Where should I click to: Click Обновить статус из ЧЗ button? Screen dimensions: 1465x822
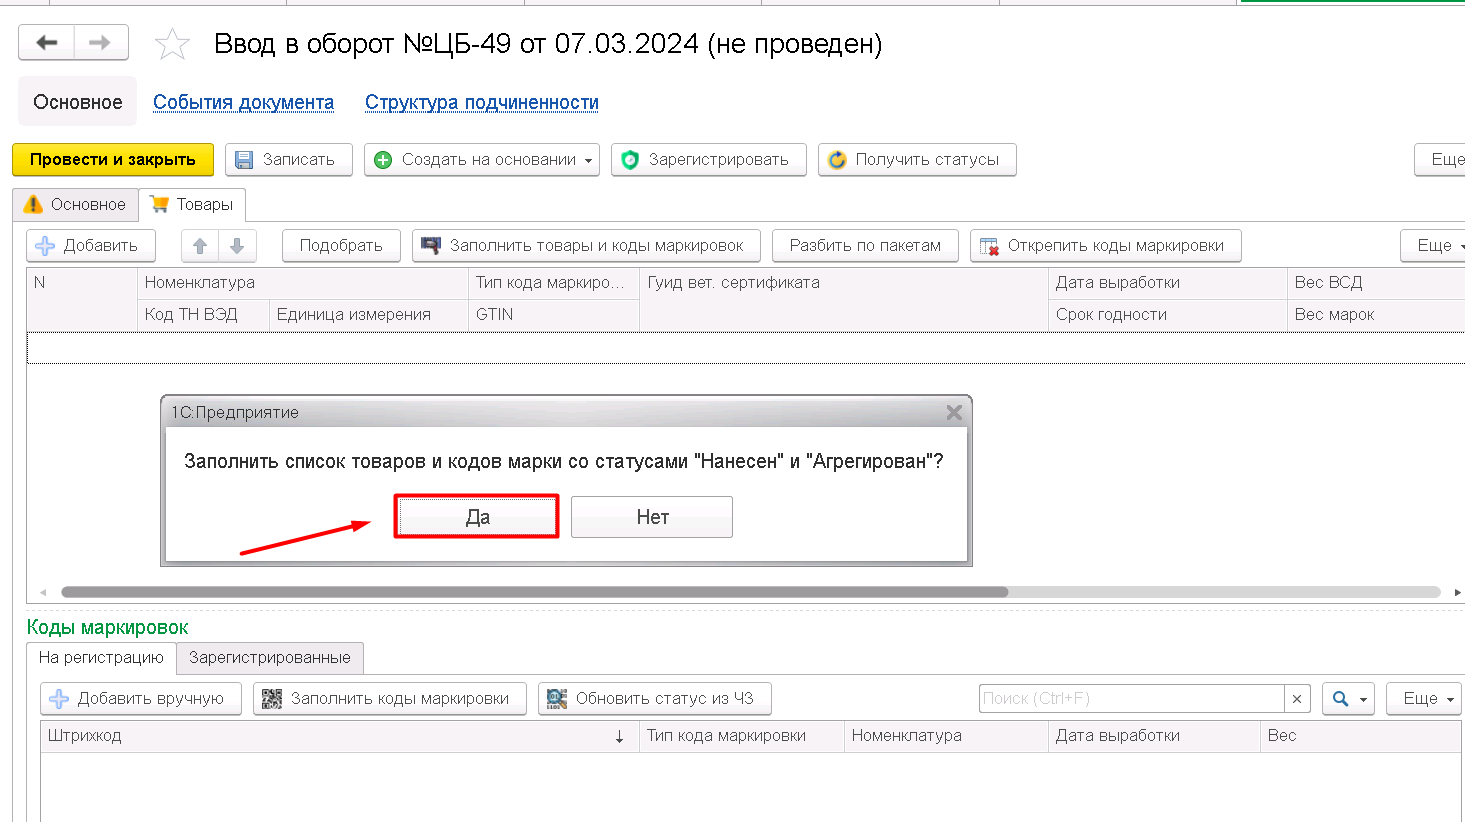(655, 699)
